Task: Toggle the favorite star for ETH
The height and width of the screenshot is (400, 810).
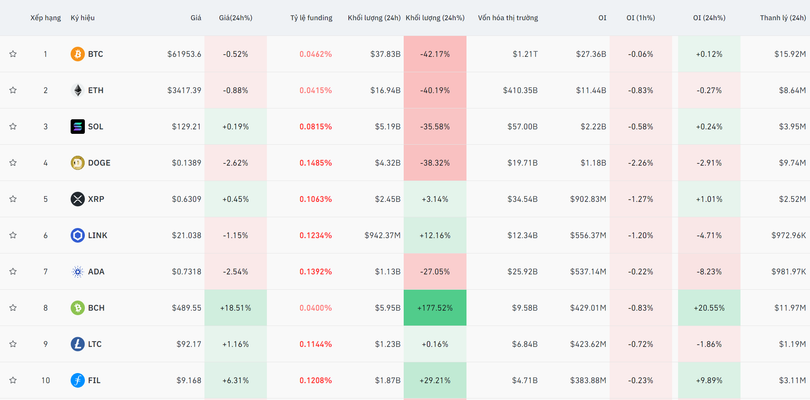Action: (x=13, y=90)
